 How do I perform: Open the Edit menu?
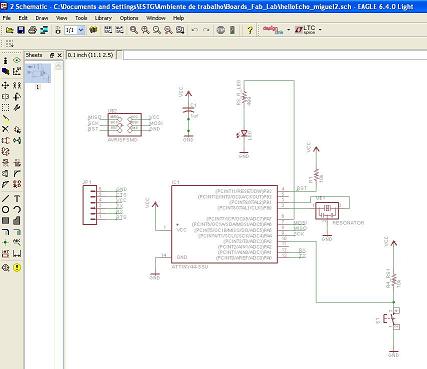pyautogui.click(x=23, y=18)
